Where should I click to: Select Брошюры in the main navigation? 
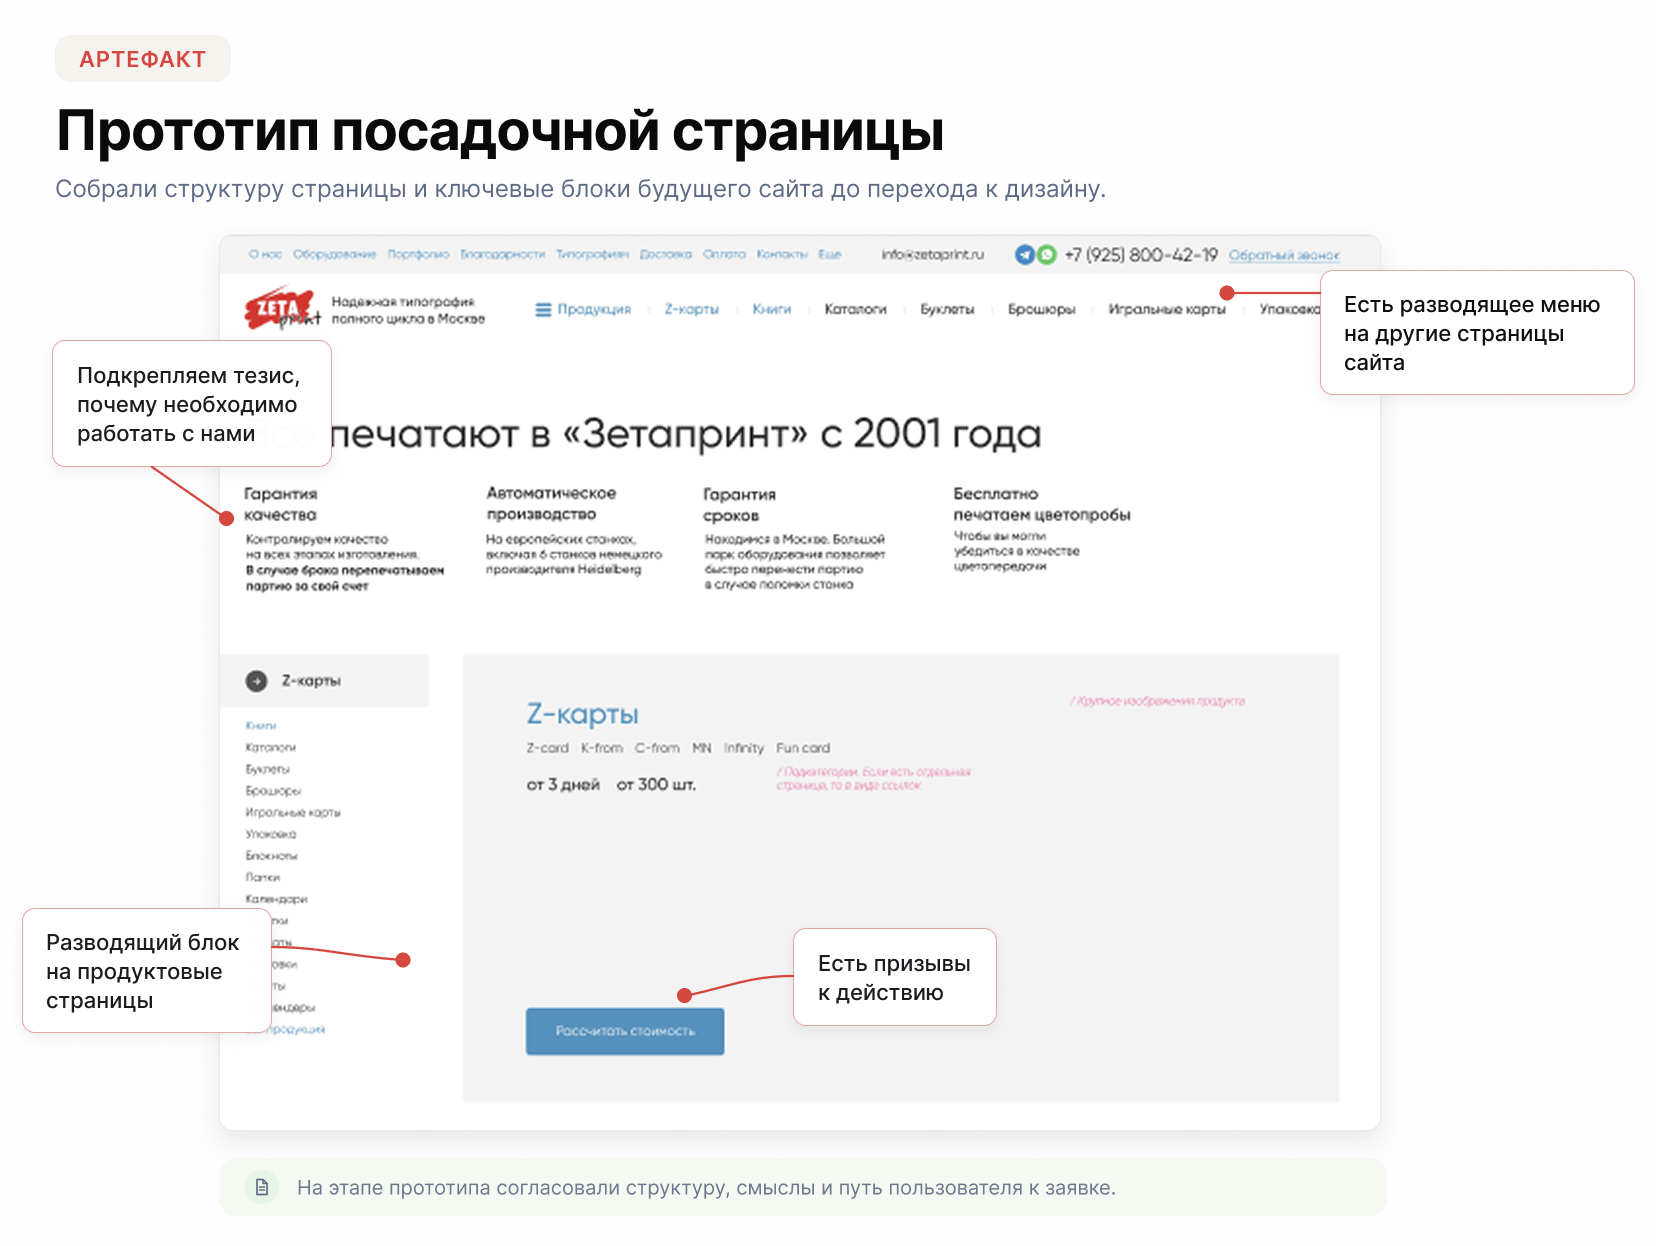pos(1042,310)
